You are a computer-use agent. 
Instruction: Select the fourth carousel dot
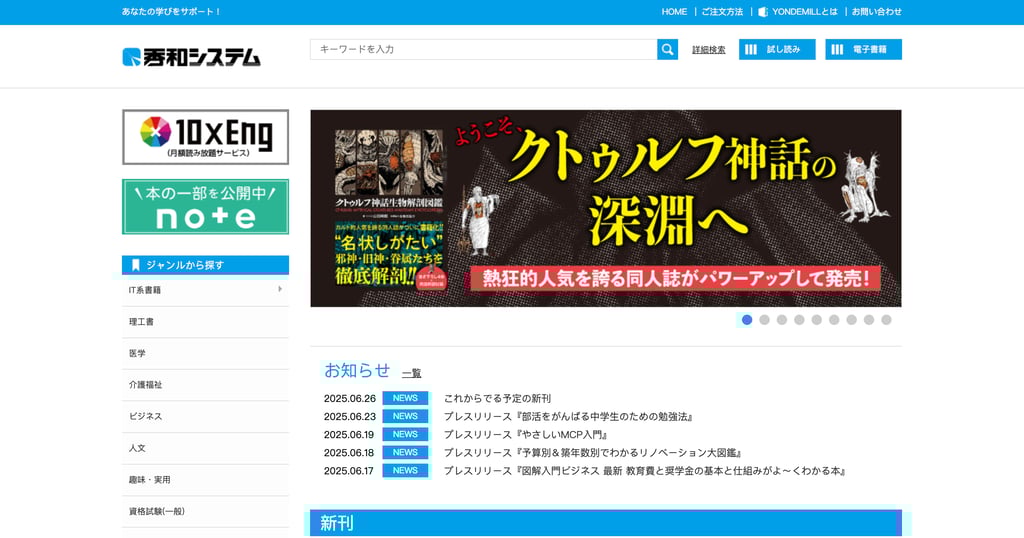(799, 320)
